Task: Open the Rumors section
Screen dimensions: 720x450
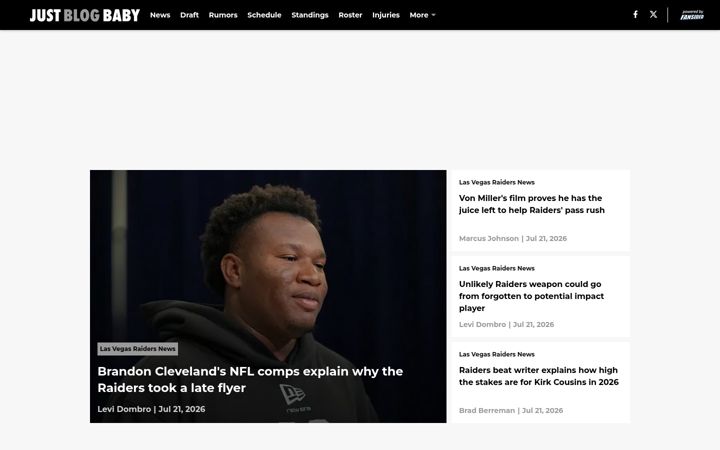Action: (223, 15)
